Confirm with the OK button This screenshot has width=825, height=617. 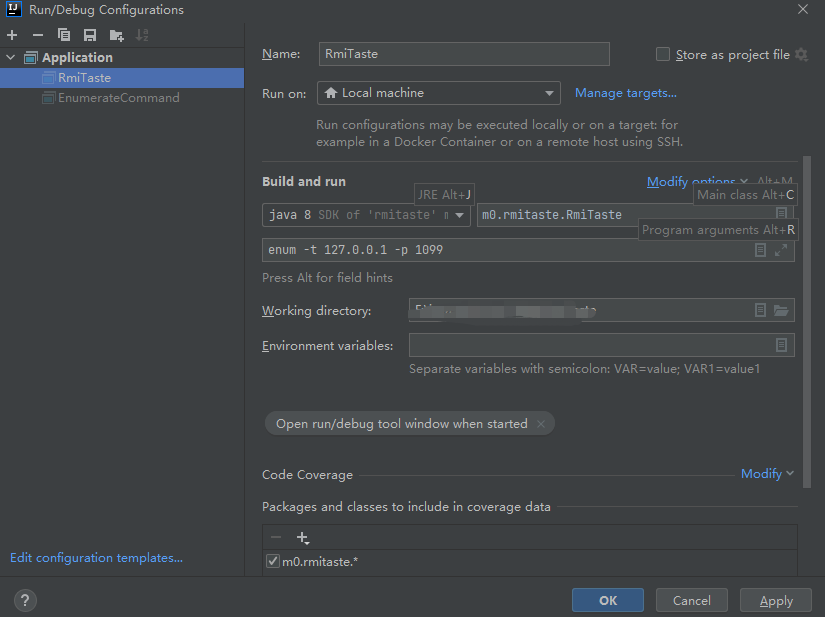608,600
